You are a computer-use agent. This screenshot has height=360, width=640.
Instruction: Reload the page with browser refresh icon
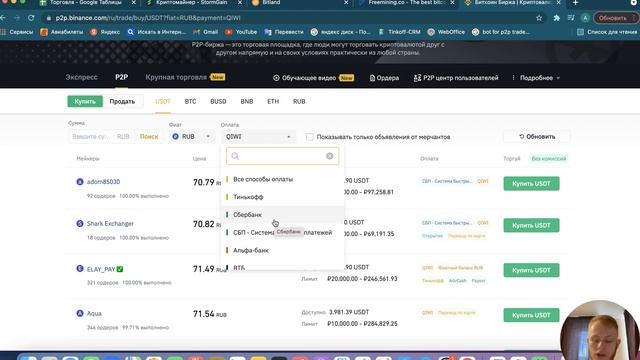point(31,18)
